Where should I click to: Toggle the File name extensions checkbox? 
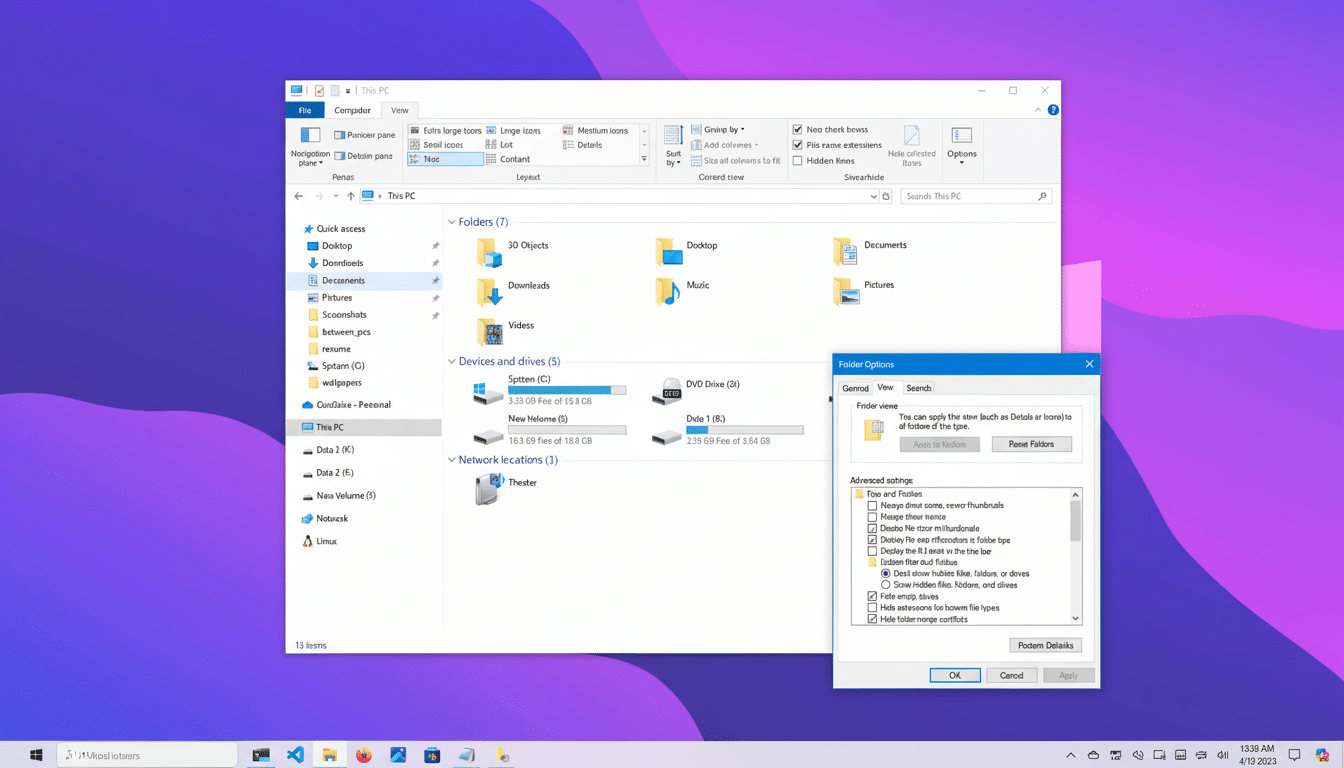point(797,144)
